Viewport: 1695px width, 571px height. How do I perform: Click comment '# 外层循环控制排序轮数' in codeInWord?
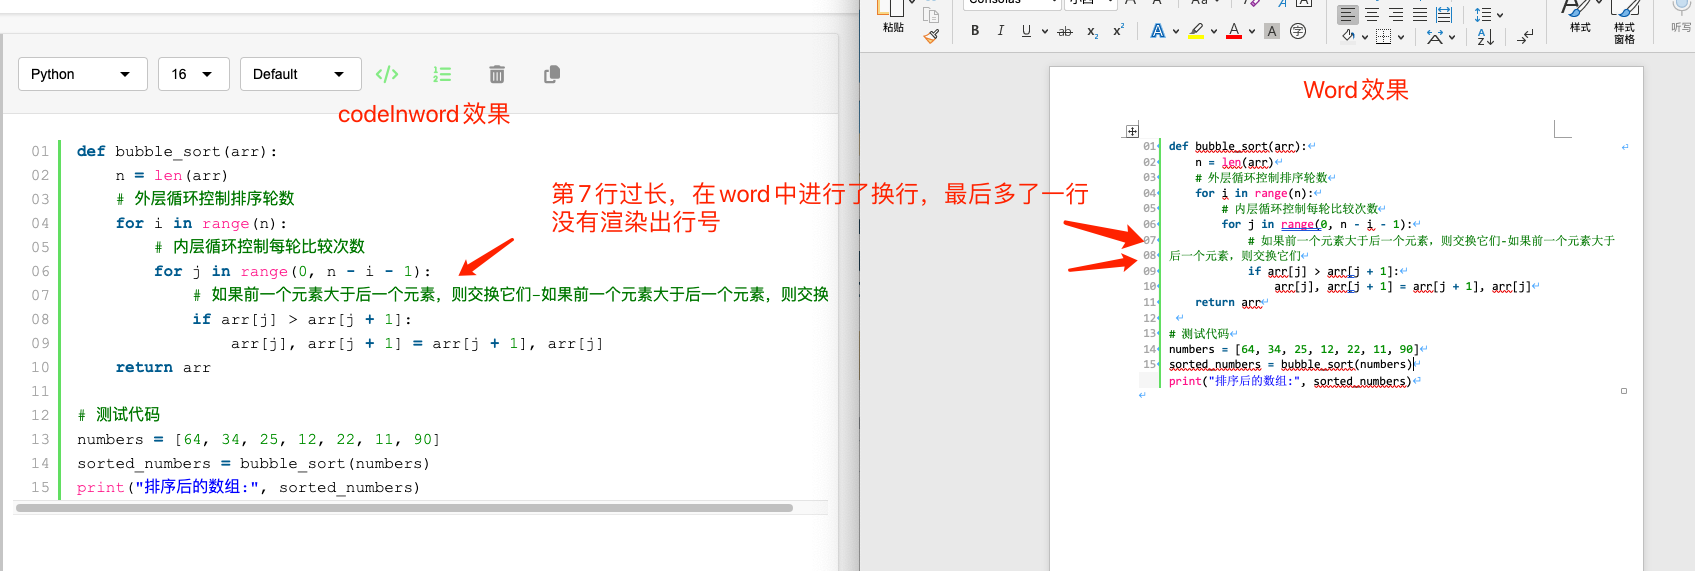pos(205,199)
